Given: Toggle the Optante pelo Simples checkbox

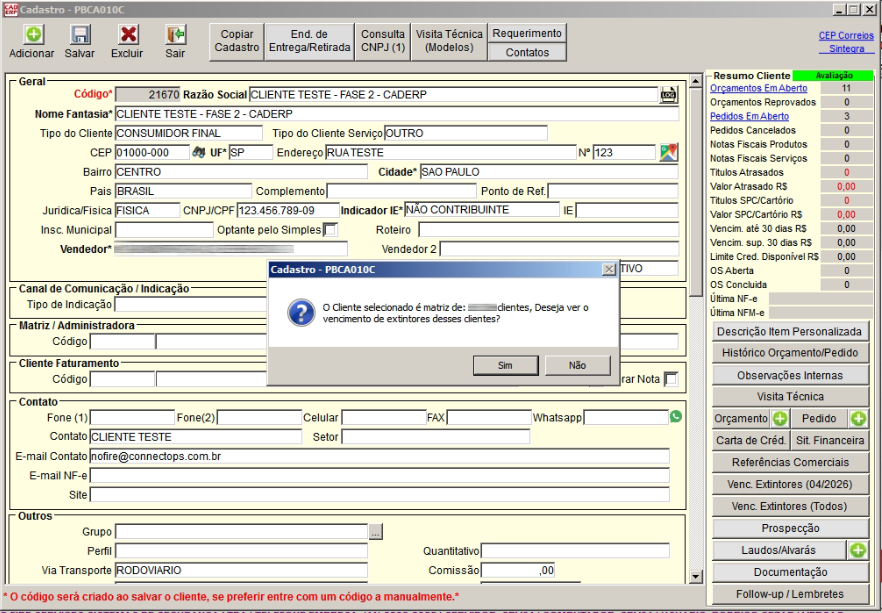Looking at the screenshot, I should point(331,230).
